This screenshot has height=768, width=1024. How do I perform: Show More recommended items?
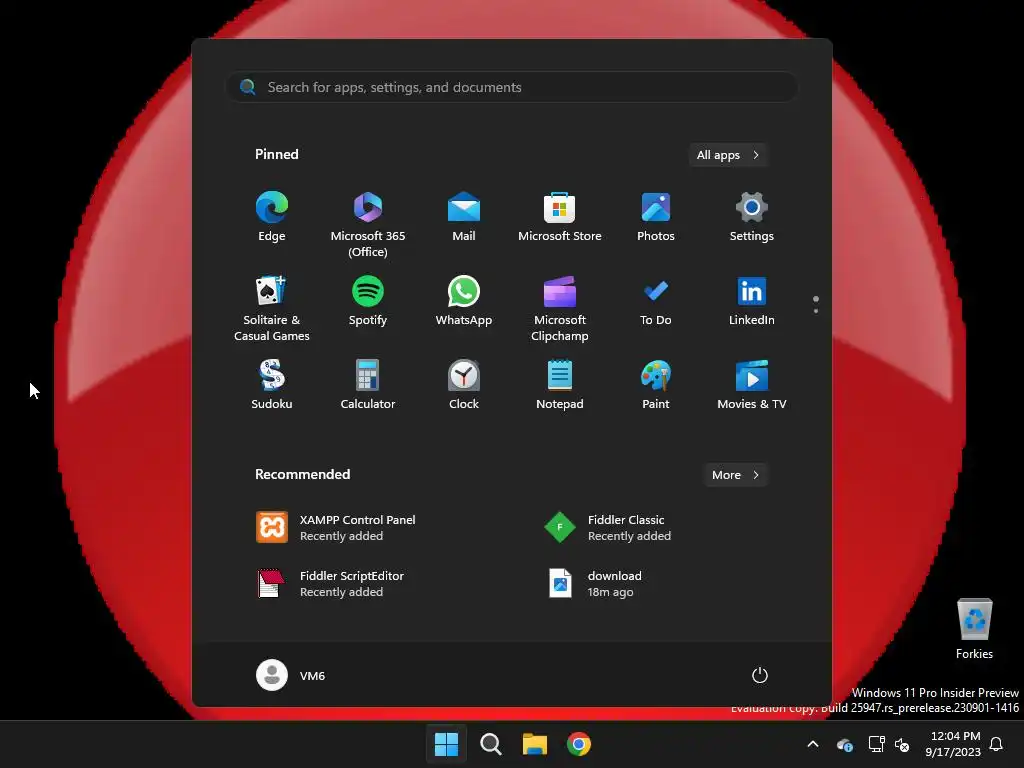(x=735, y=475)
